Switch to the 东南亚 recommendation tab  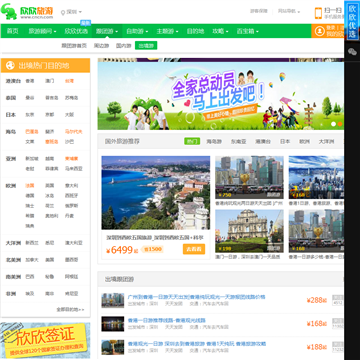click(x=239, y=141)
